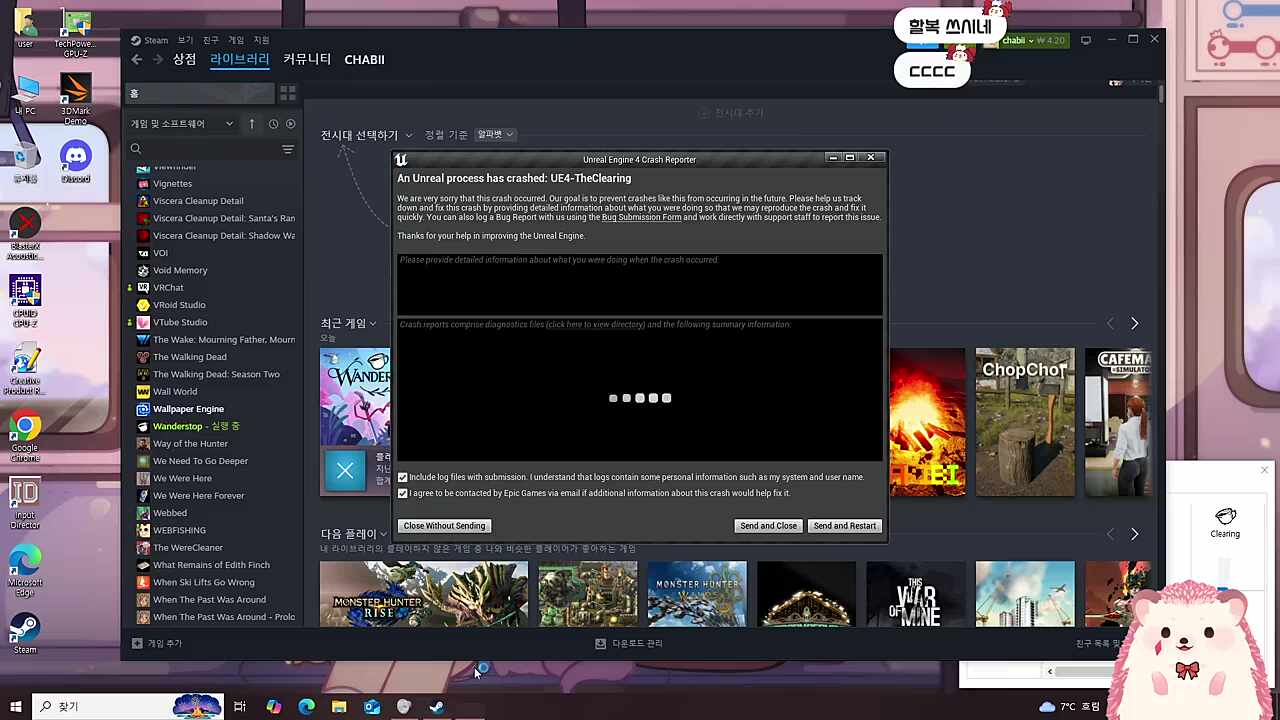The width and height of the screenshot is (1280, 720).
Task: Click the link to view crash directory
Action: (596, 324)
